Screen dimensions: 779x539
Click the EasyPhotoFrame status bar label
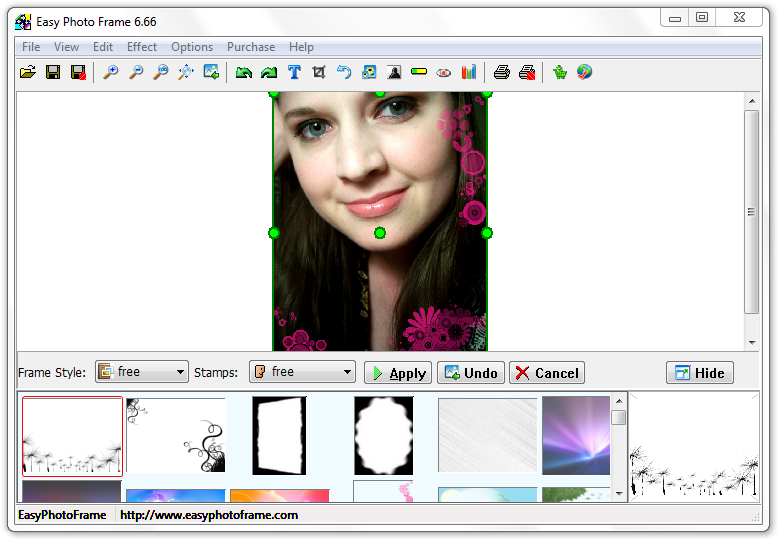pyautogui.click(x=62, y=515)
